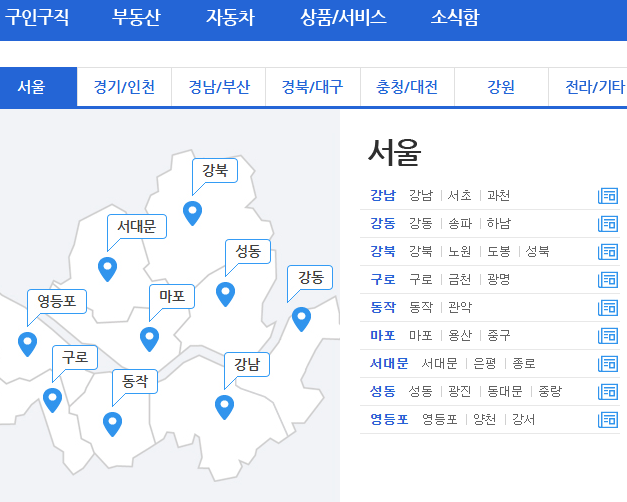Click map pin below 서대문 label
This screenshot has height=502, width=627.
[x=108, y=269]
